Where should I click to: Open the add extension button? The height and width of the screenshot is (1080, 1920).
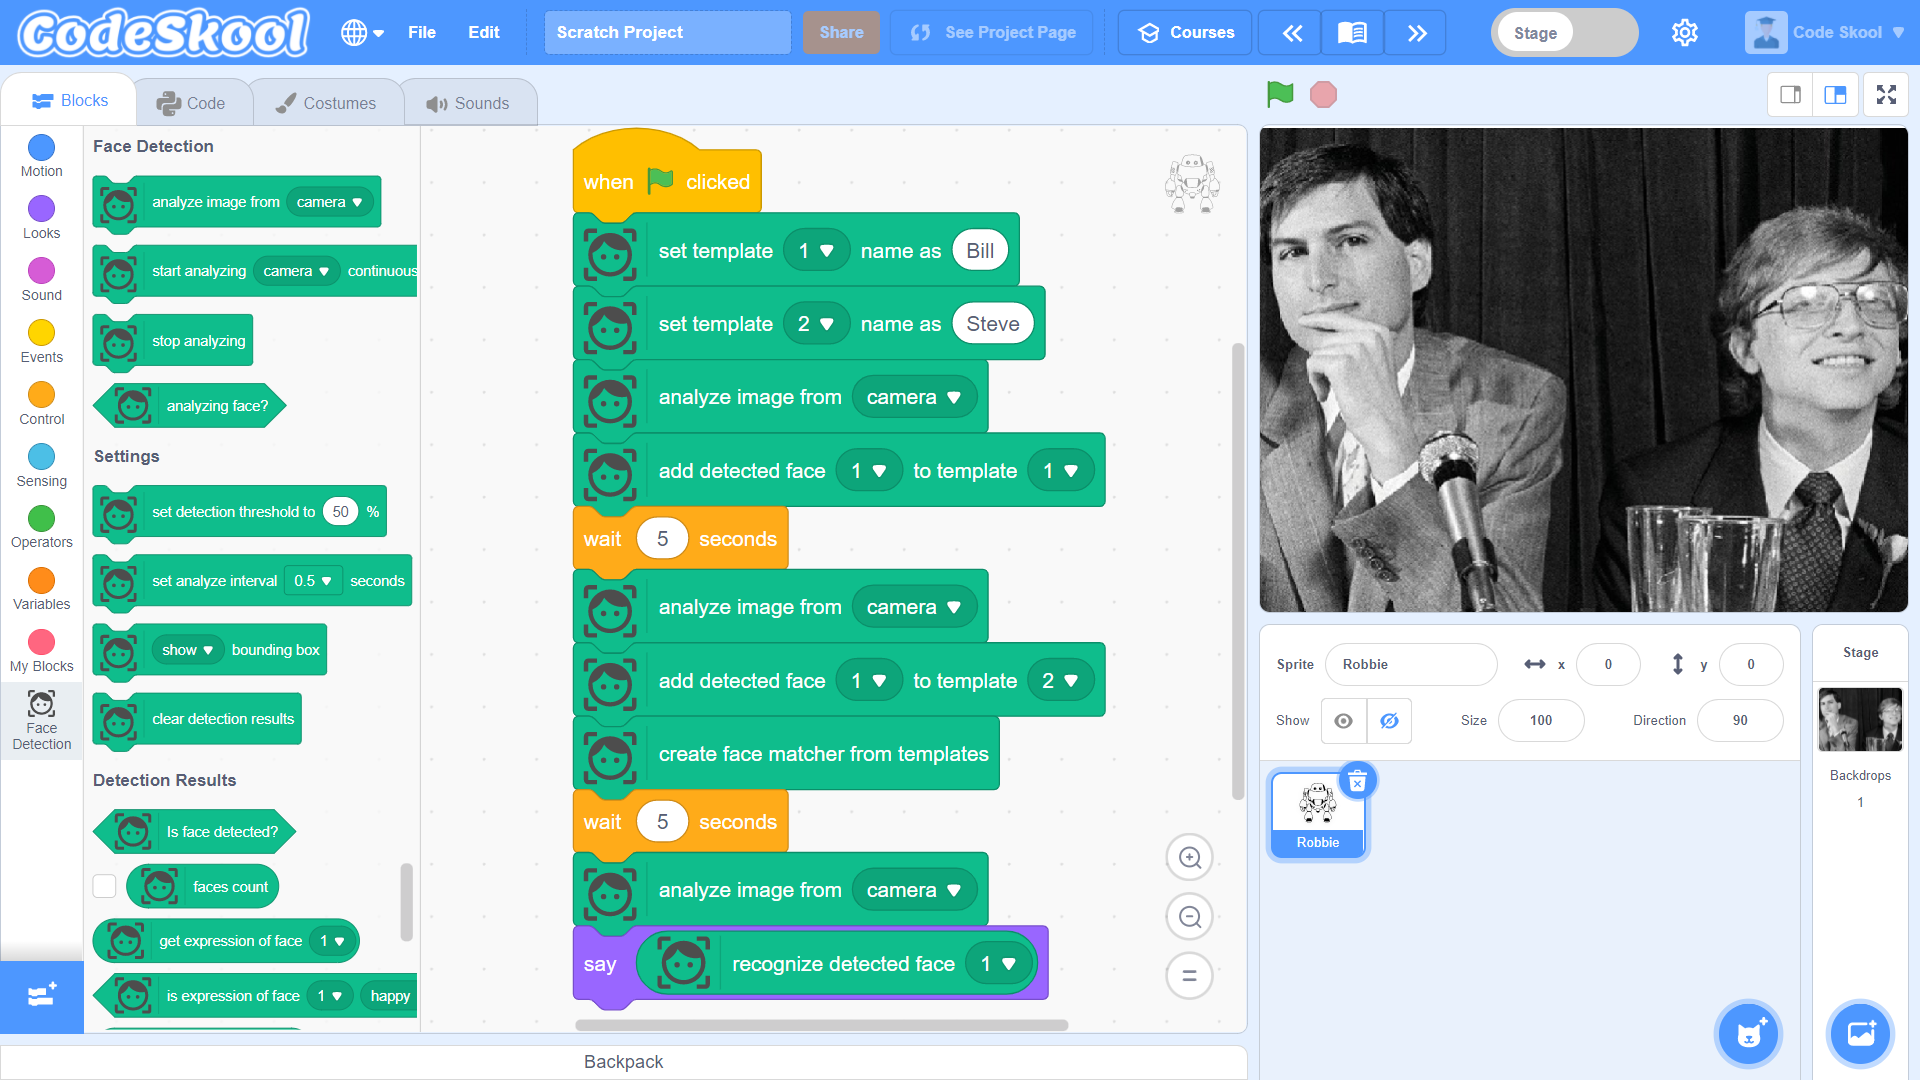point(42,996)
